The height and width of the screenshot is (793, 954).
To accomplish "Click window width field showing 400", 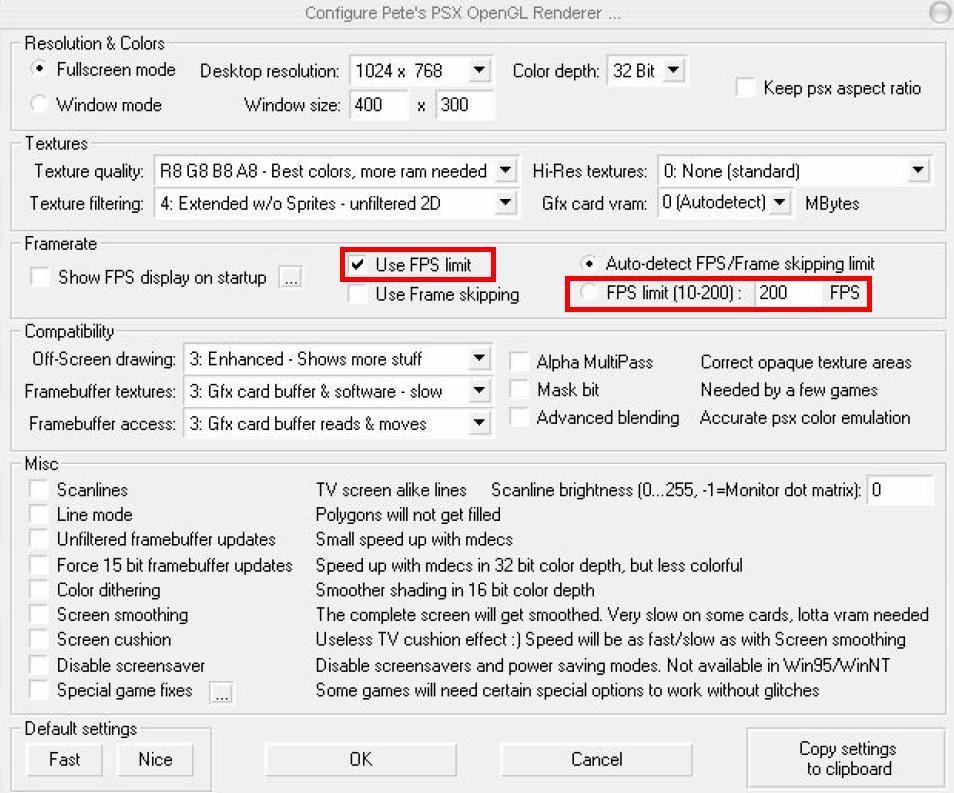I will [378, 105].
